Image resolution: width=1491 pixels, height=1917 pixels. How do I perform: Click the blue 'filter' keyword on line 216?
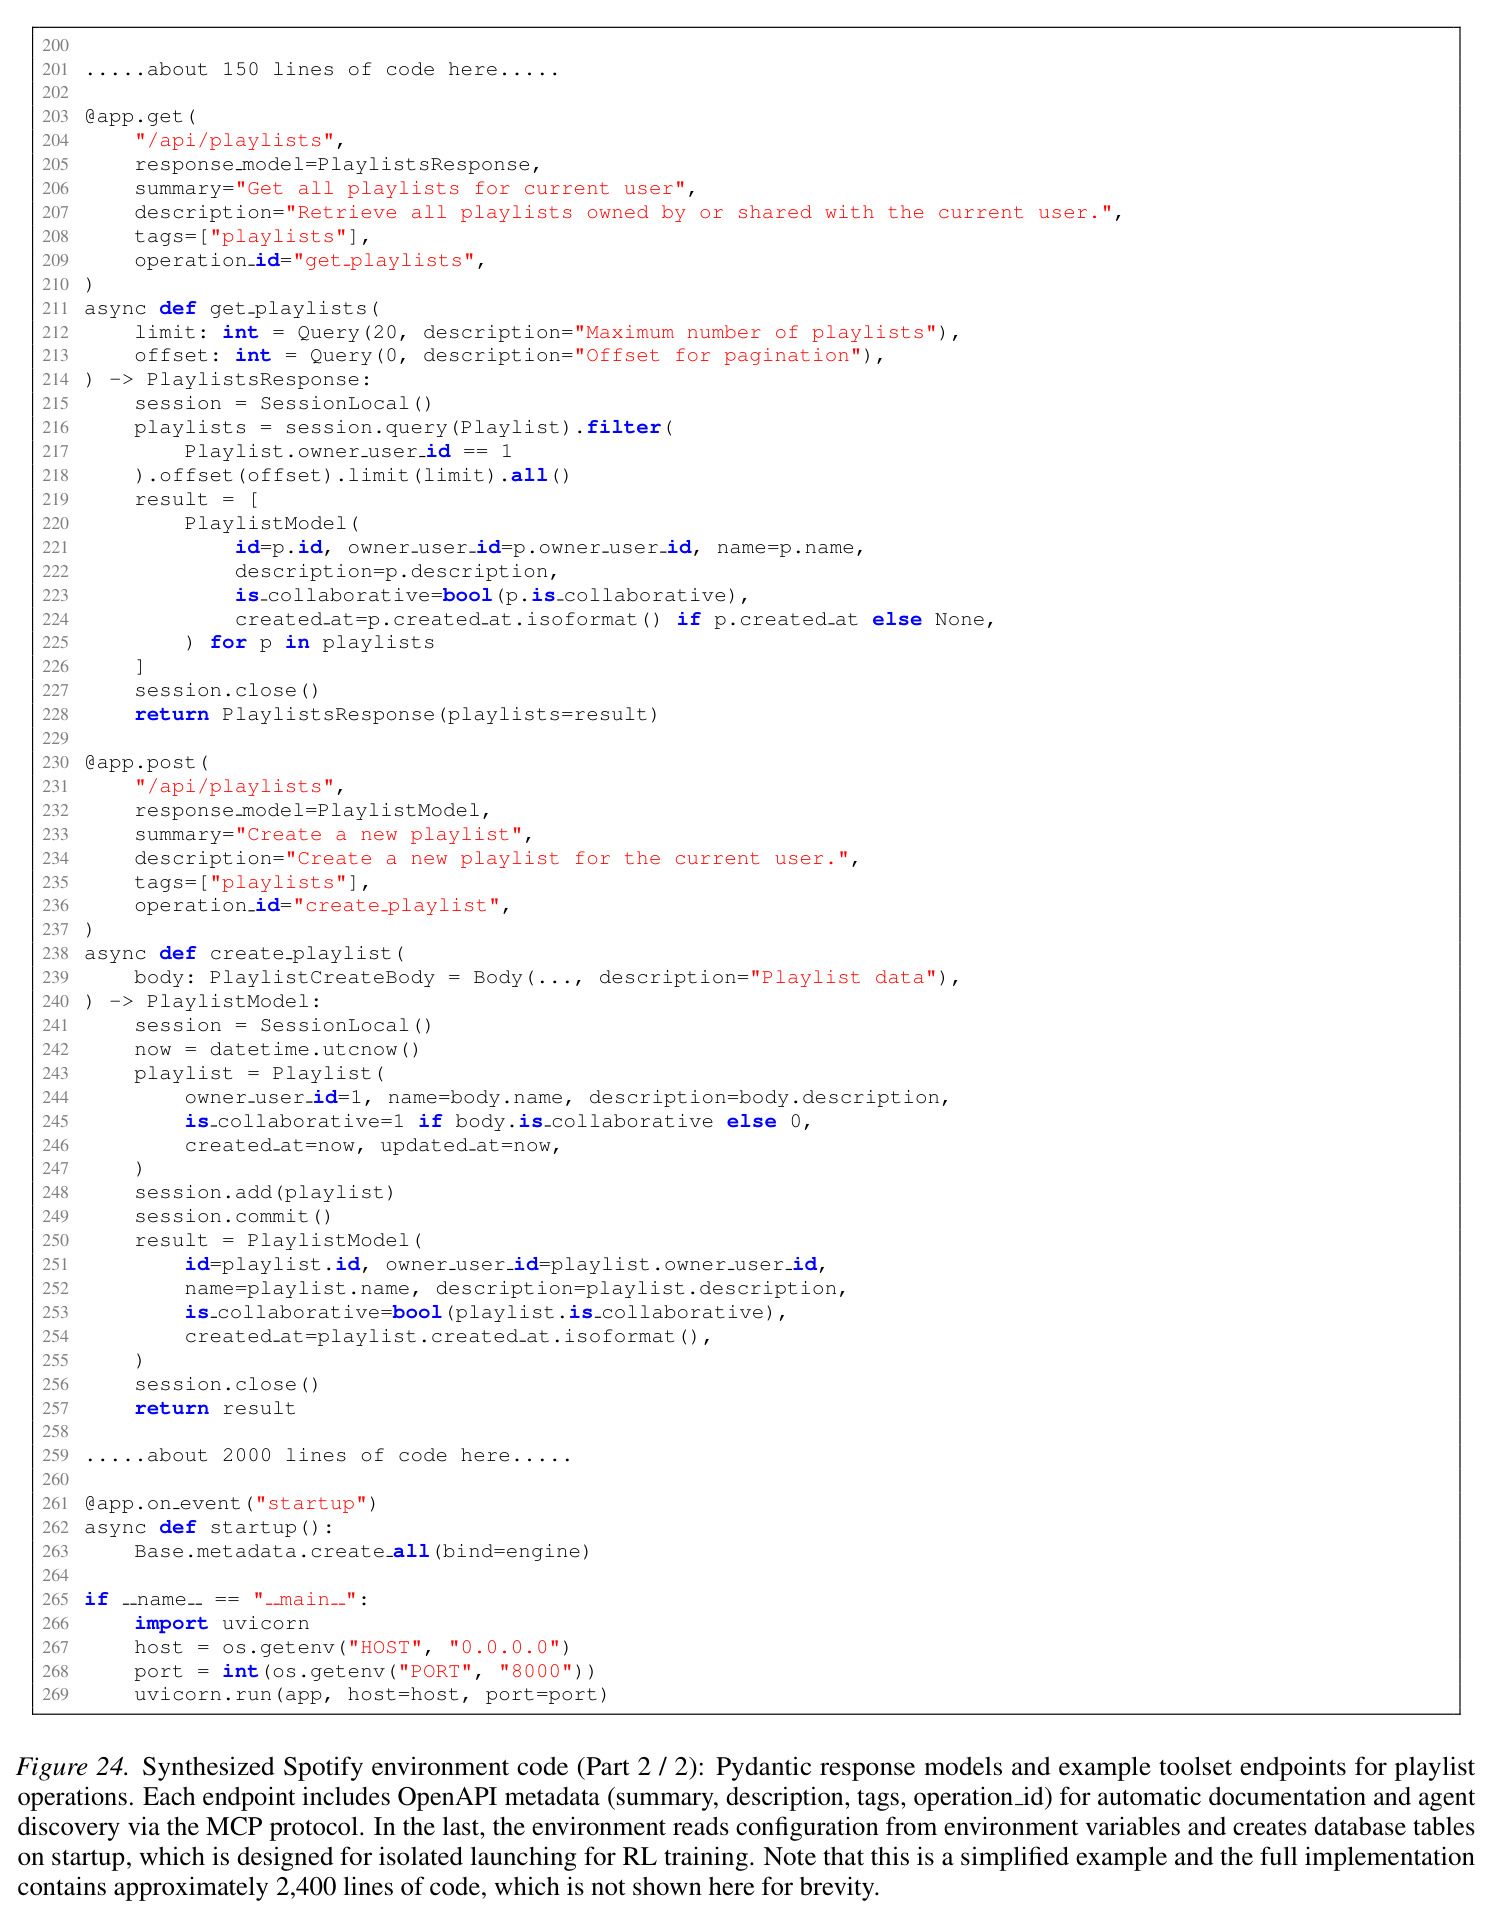tap(623, 428)
